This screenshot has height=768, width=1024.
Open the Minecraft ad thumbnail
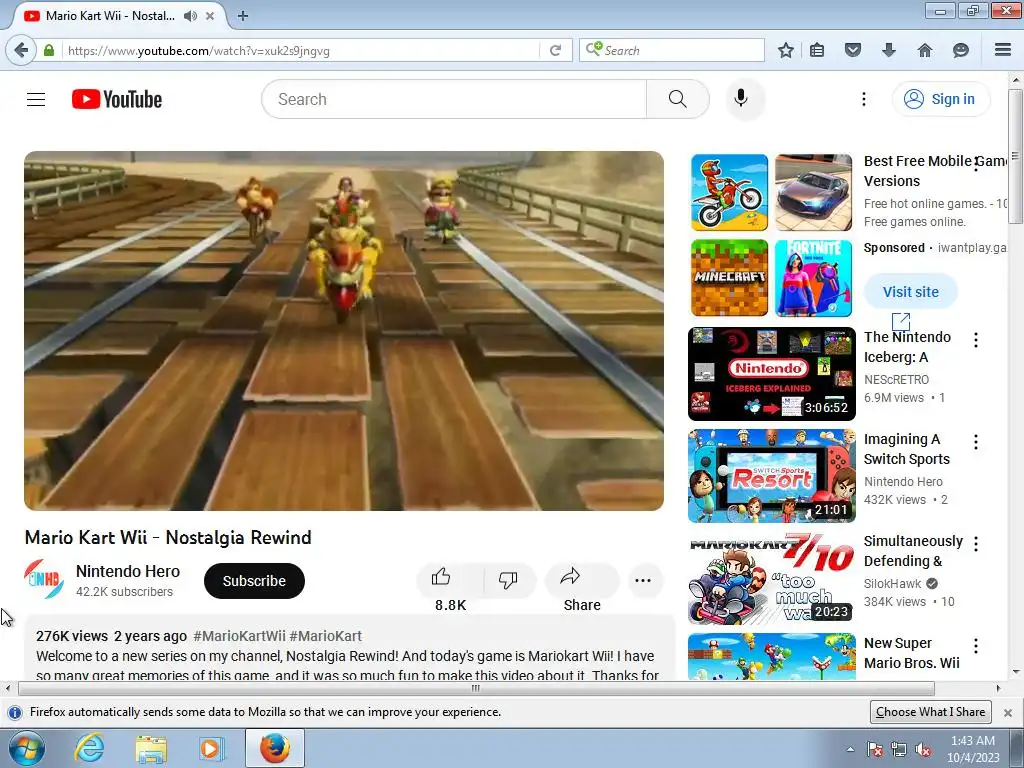tap(729, 278)
